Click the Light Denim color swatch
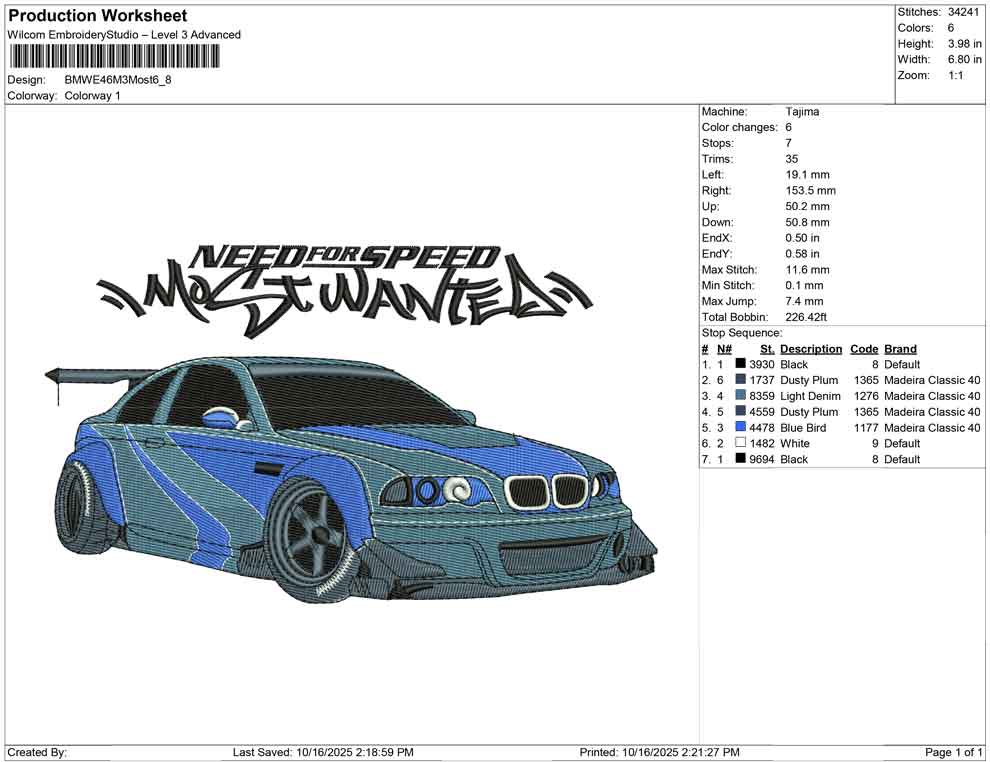This screenshot has width=990, height=762. (741, 396)
